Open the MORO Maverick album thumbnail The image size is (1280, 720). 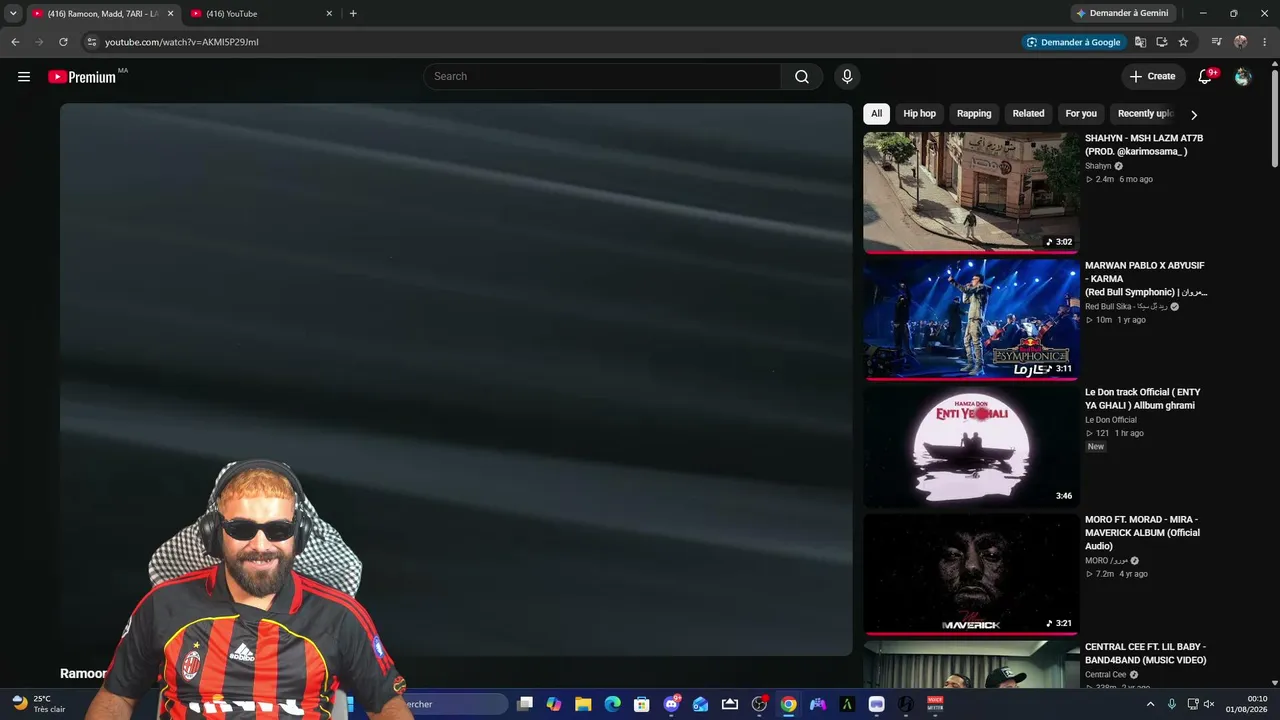coord(972,574)
